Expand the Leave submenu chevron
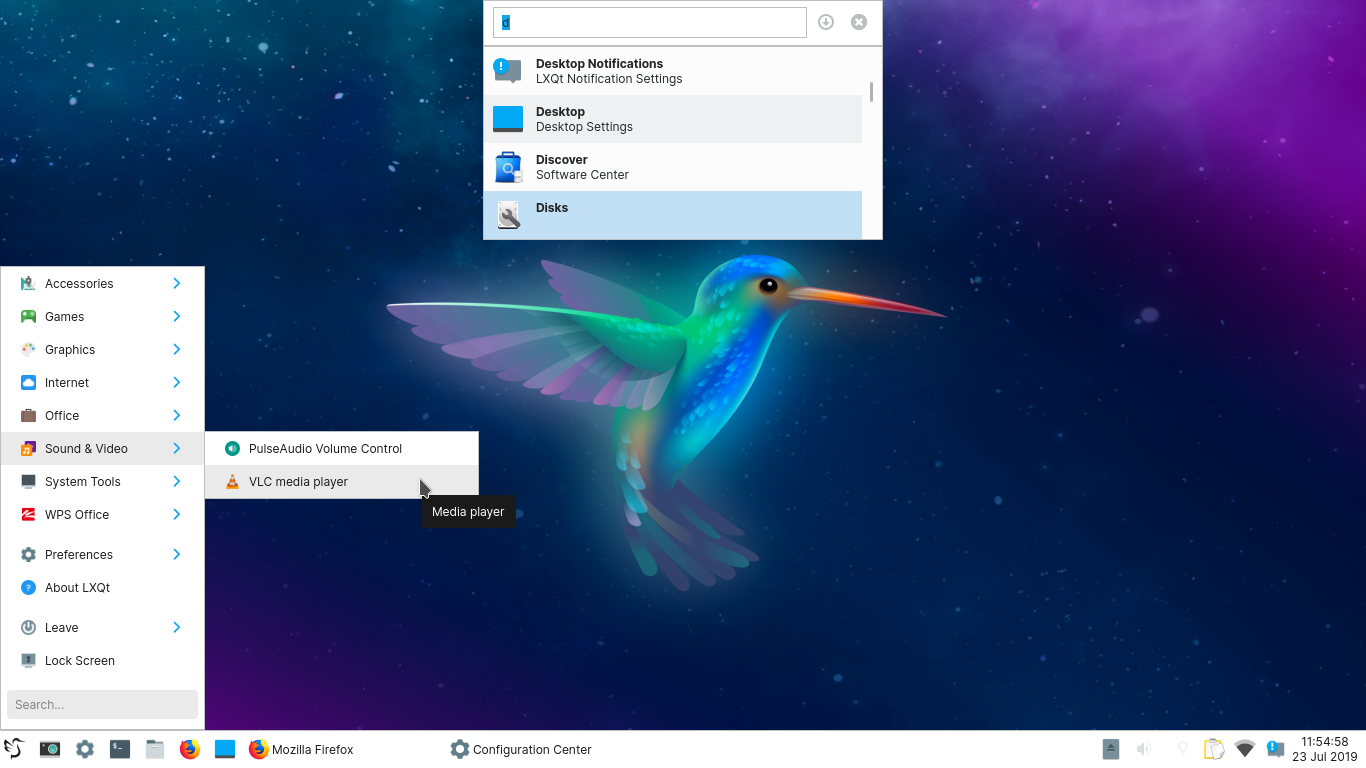This screenshot has width=1366, height=768. [176, 627]
